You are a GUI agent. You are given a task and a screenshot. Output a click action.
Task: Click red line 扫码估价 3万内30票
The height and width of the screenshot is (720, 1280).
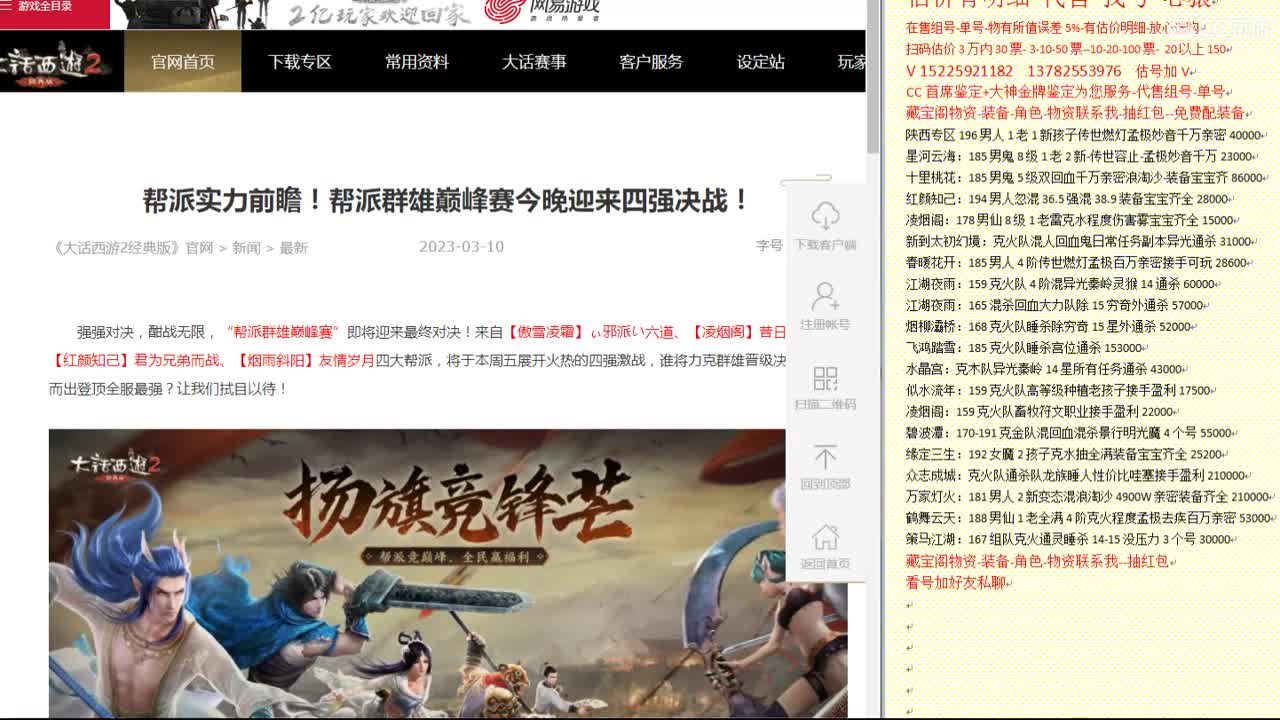(x=1068, y=48)
